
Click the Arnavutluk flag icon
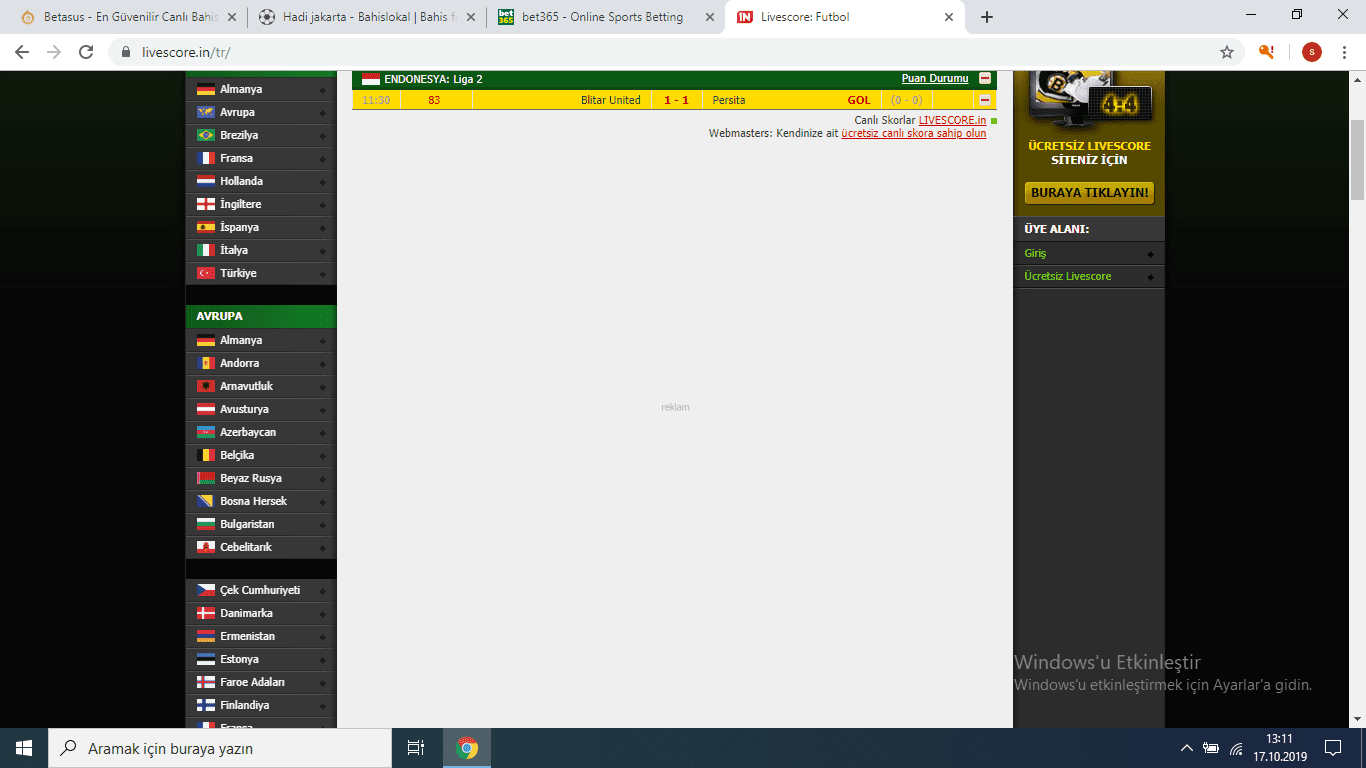(x=206, y=386)
